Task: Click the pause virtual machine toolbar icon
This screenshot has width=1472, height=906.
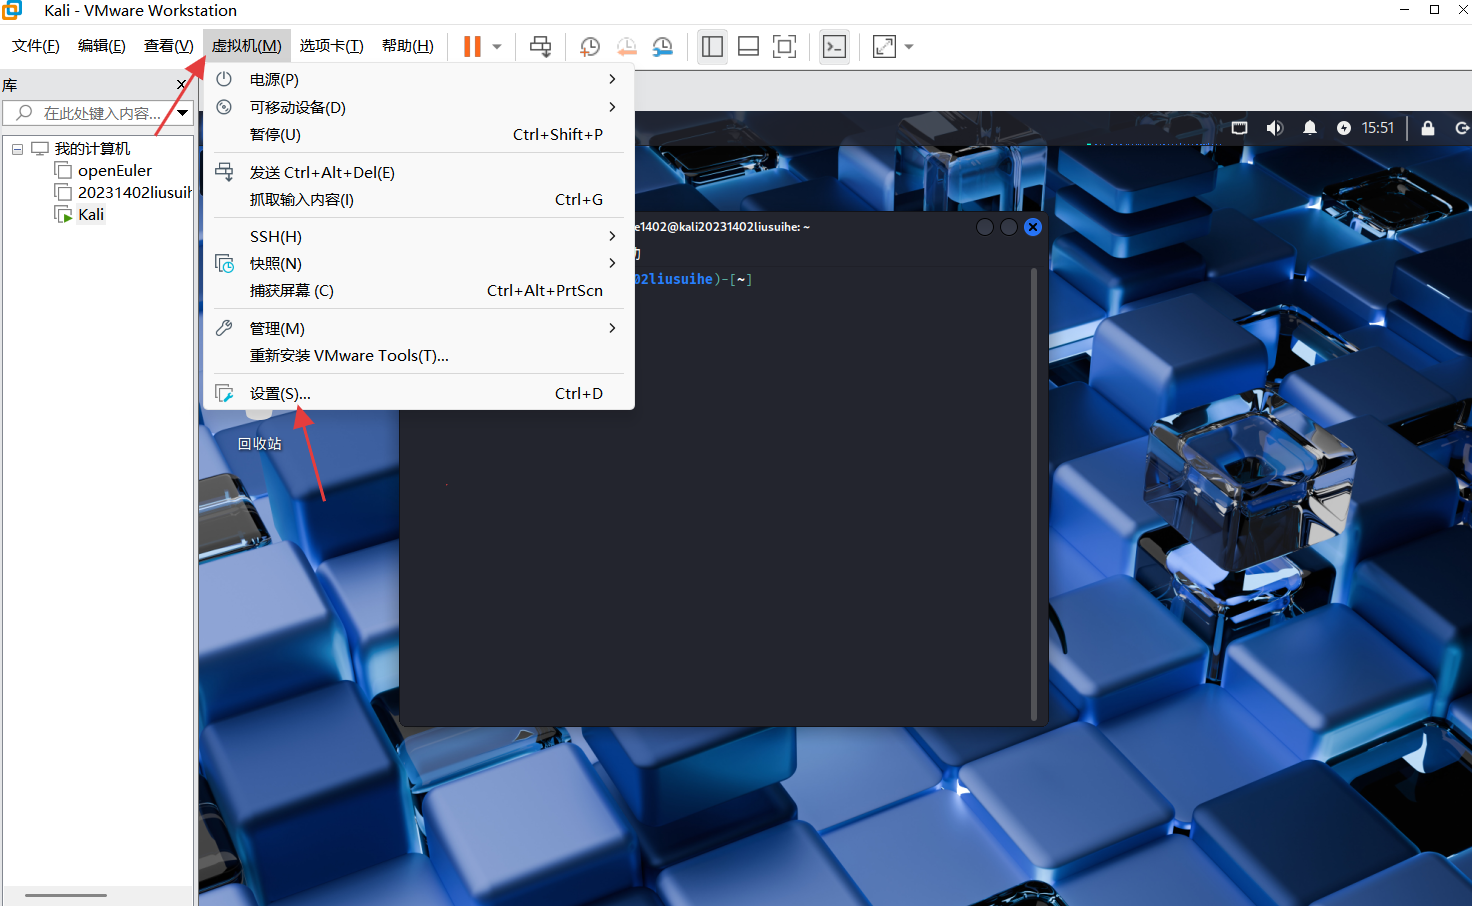Action: pos(472,46)
